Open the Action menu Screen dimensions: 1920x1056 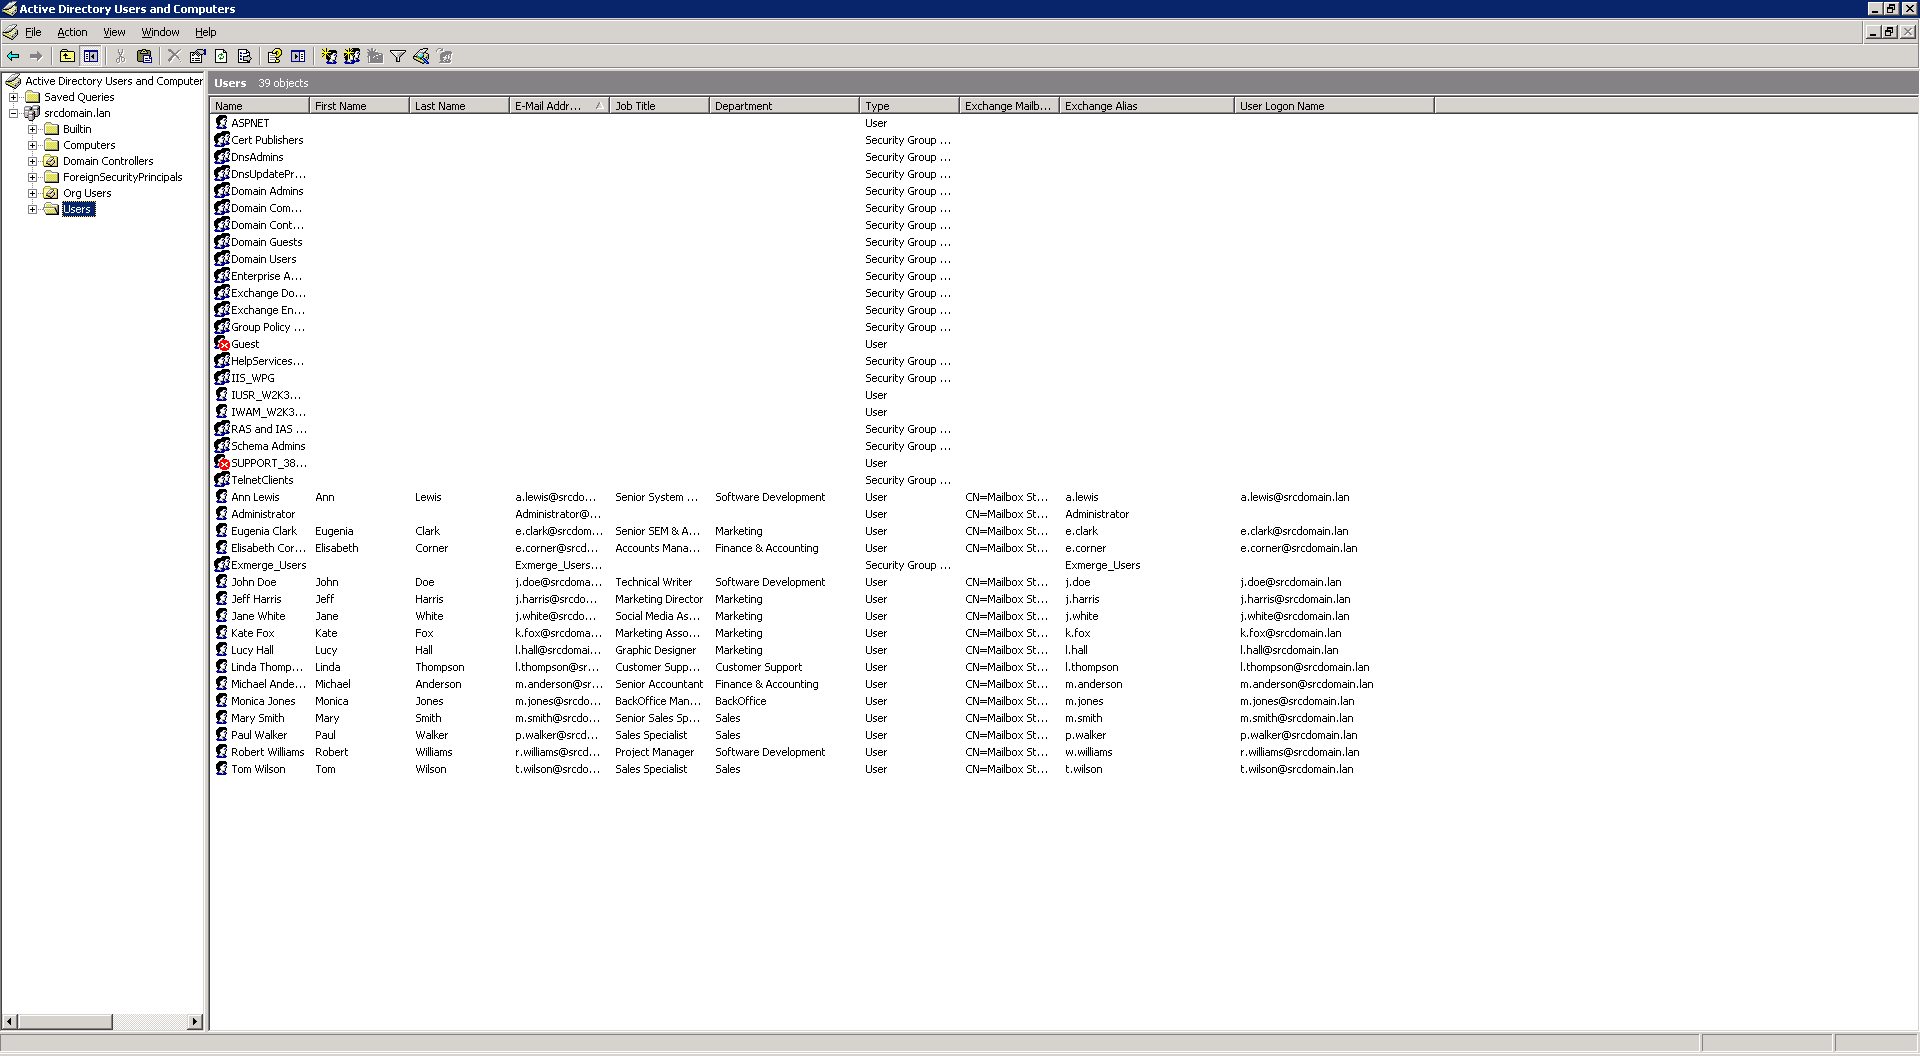tap(72, 31)
